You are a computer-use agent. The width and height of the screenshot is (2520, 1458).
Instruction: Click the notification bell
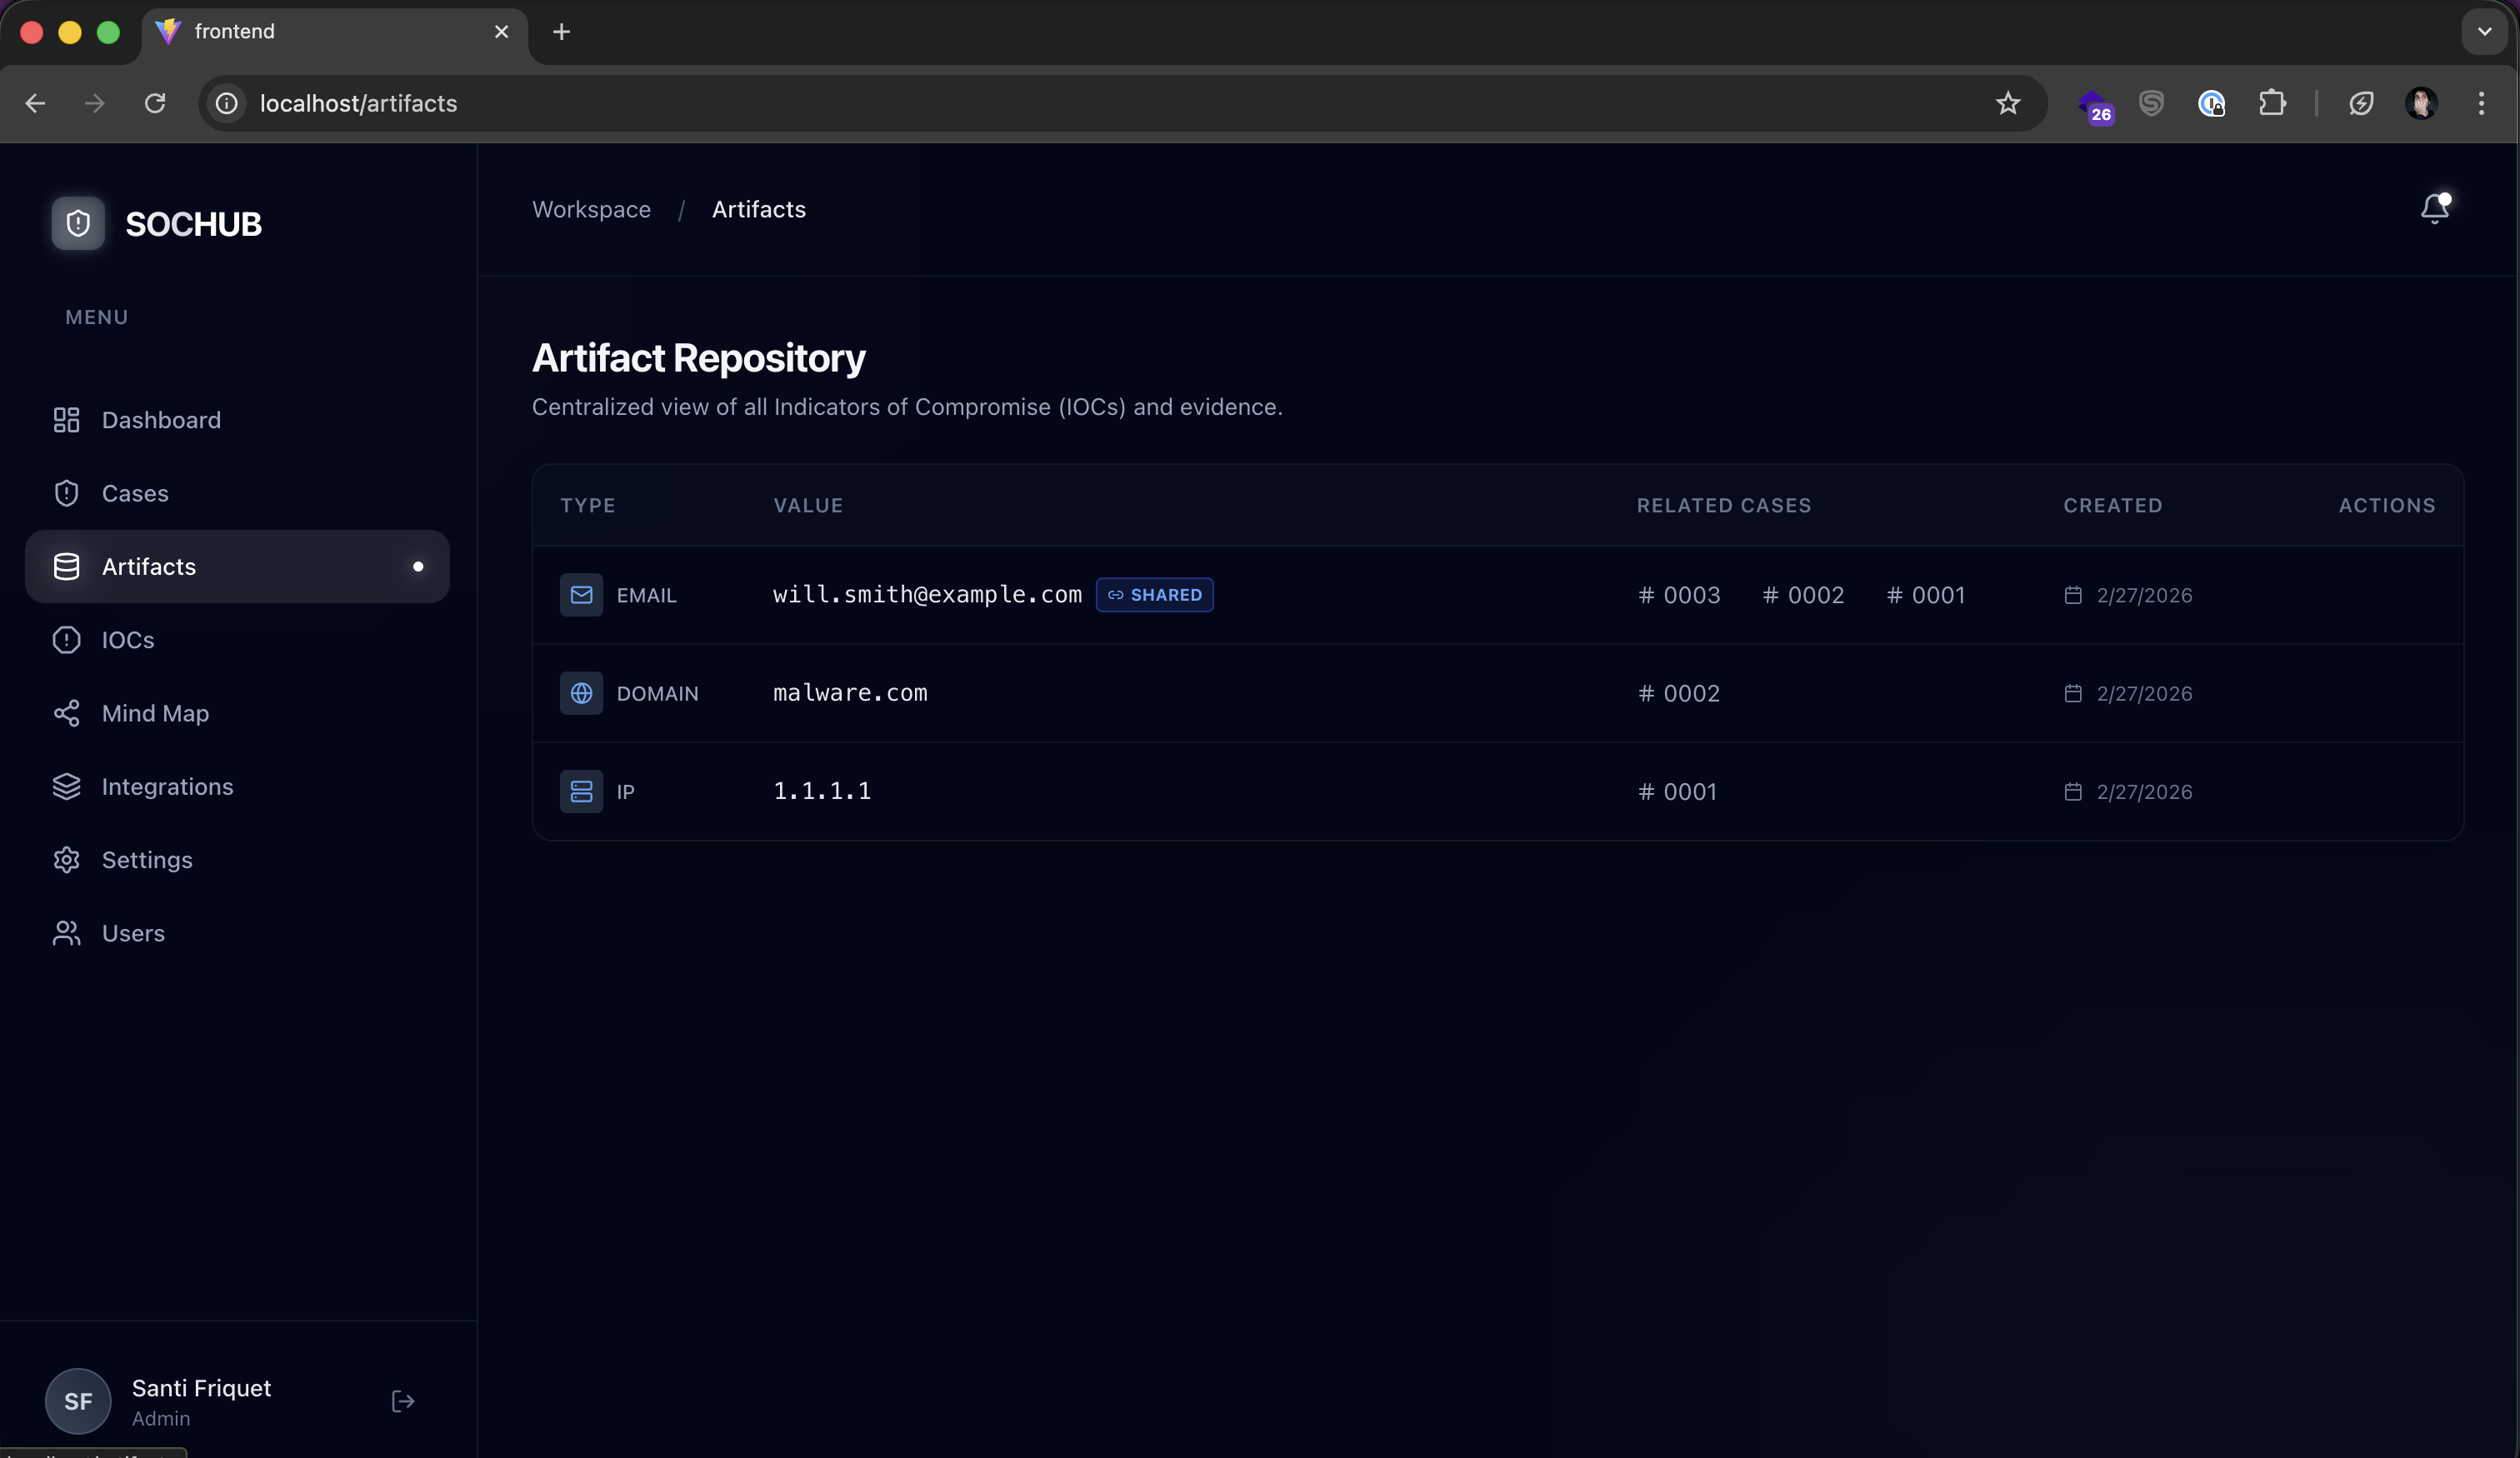(2434, 209)
